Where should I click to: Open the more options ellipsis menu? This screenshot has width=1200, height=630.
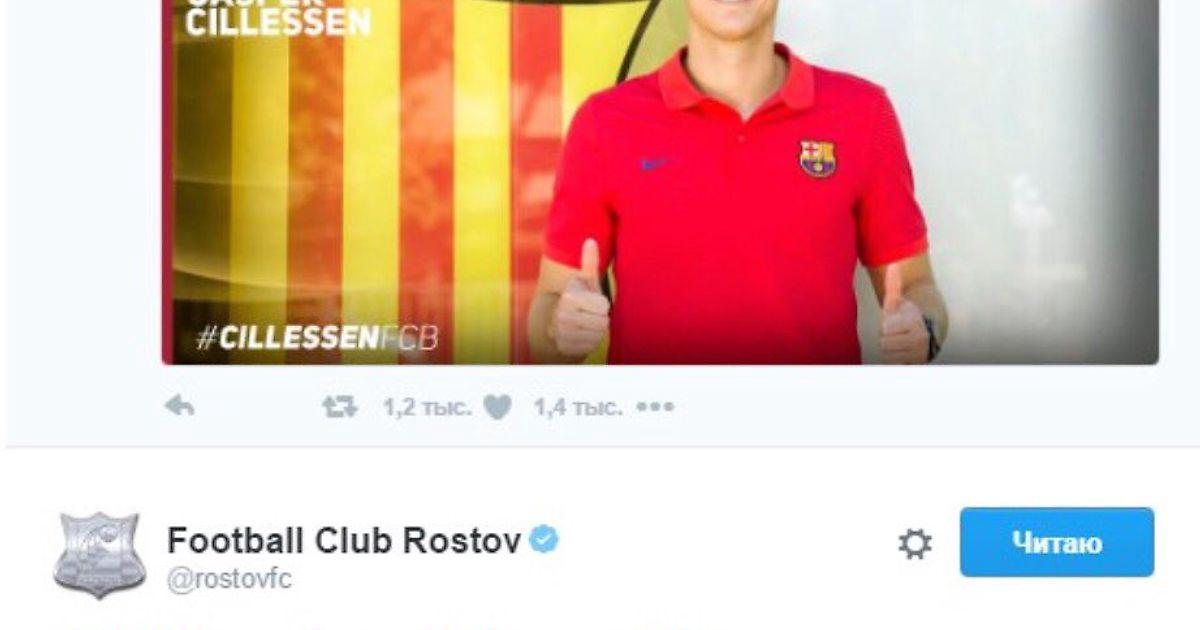[x=656, y=407]
